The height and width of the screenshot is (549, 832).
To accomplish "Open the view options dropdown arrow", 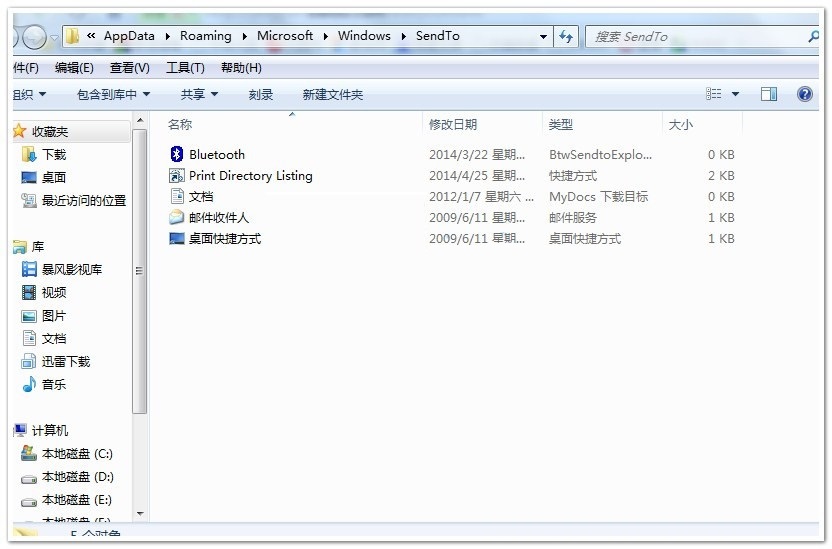I will (736, 94).
